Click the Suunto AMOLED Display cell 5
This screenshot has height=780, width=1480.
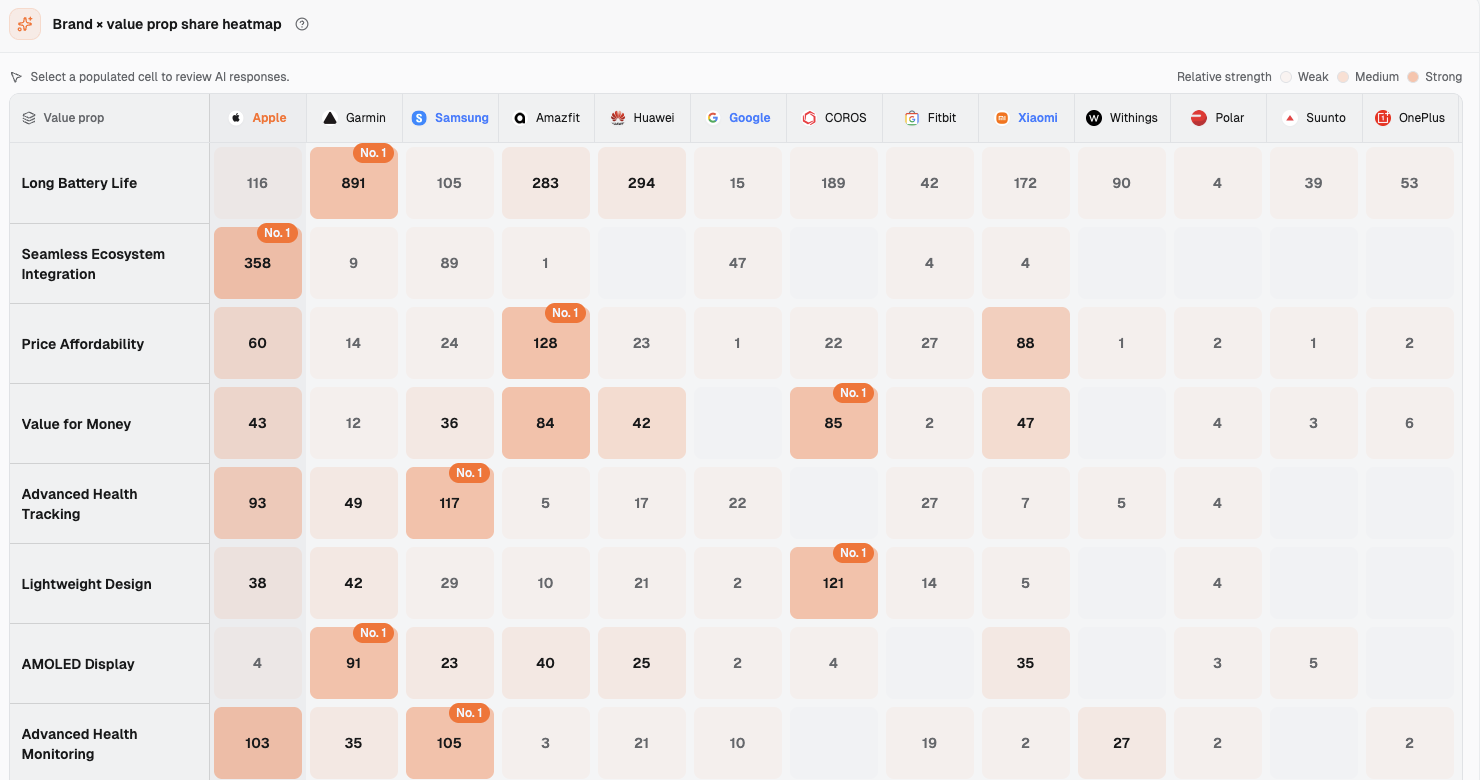pos(1314,663)
